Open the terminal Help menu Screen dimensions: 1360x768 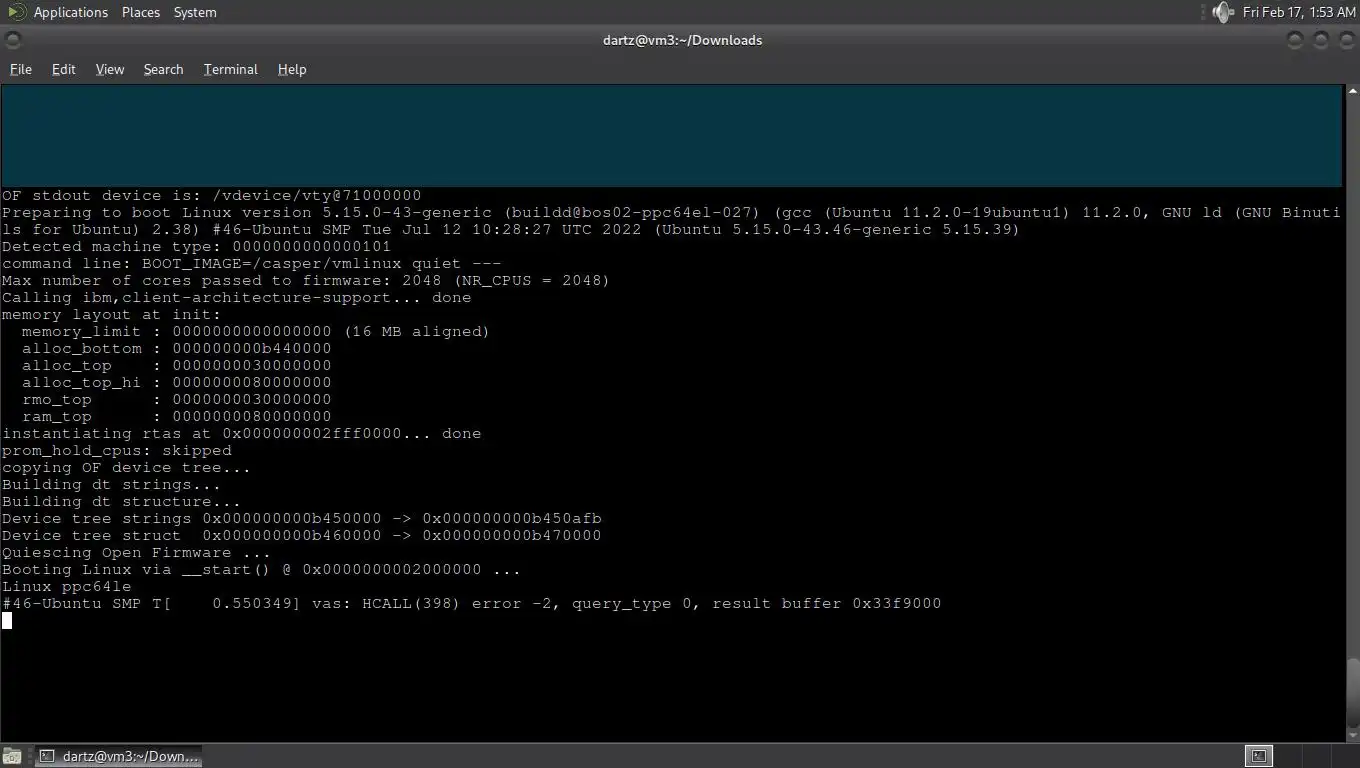point(292,69)
